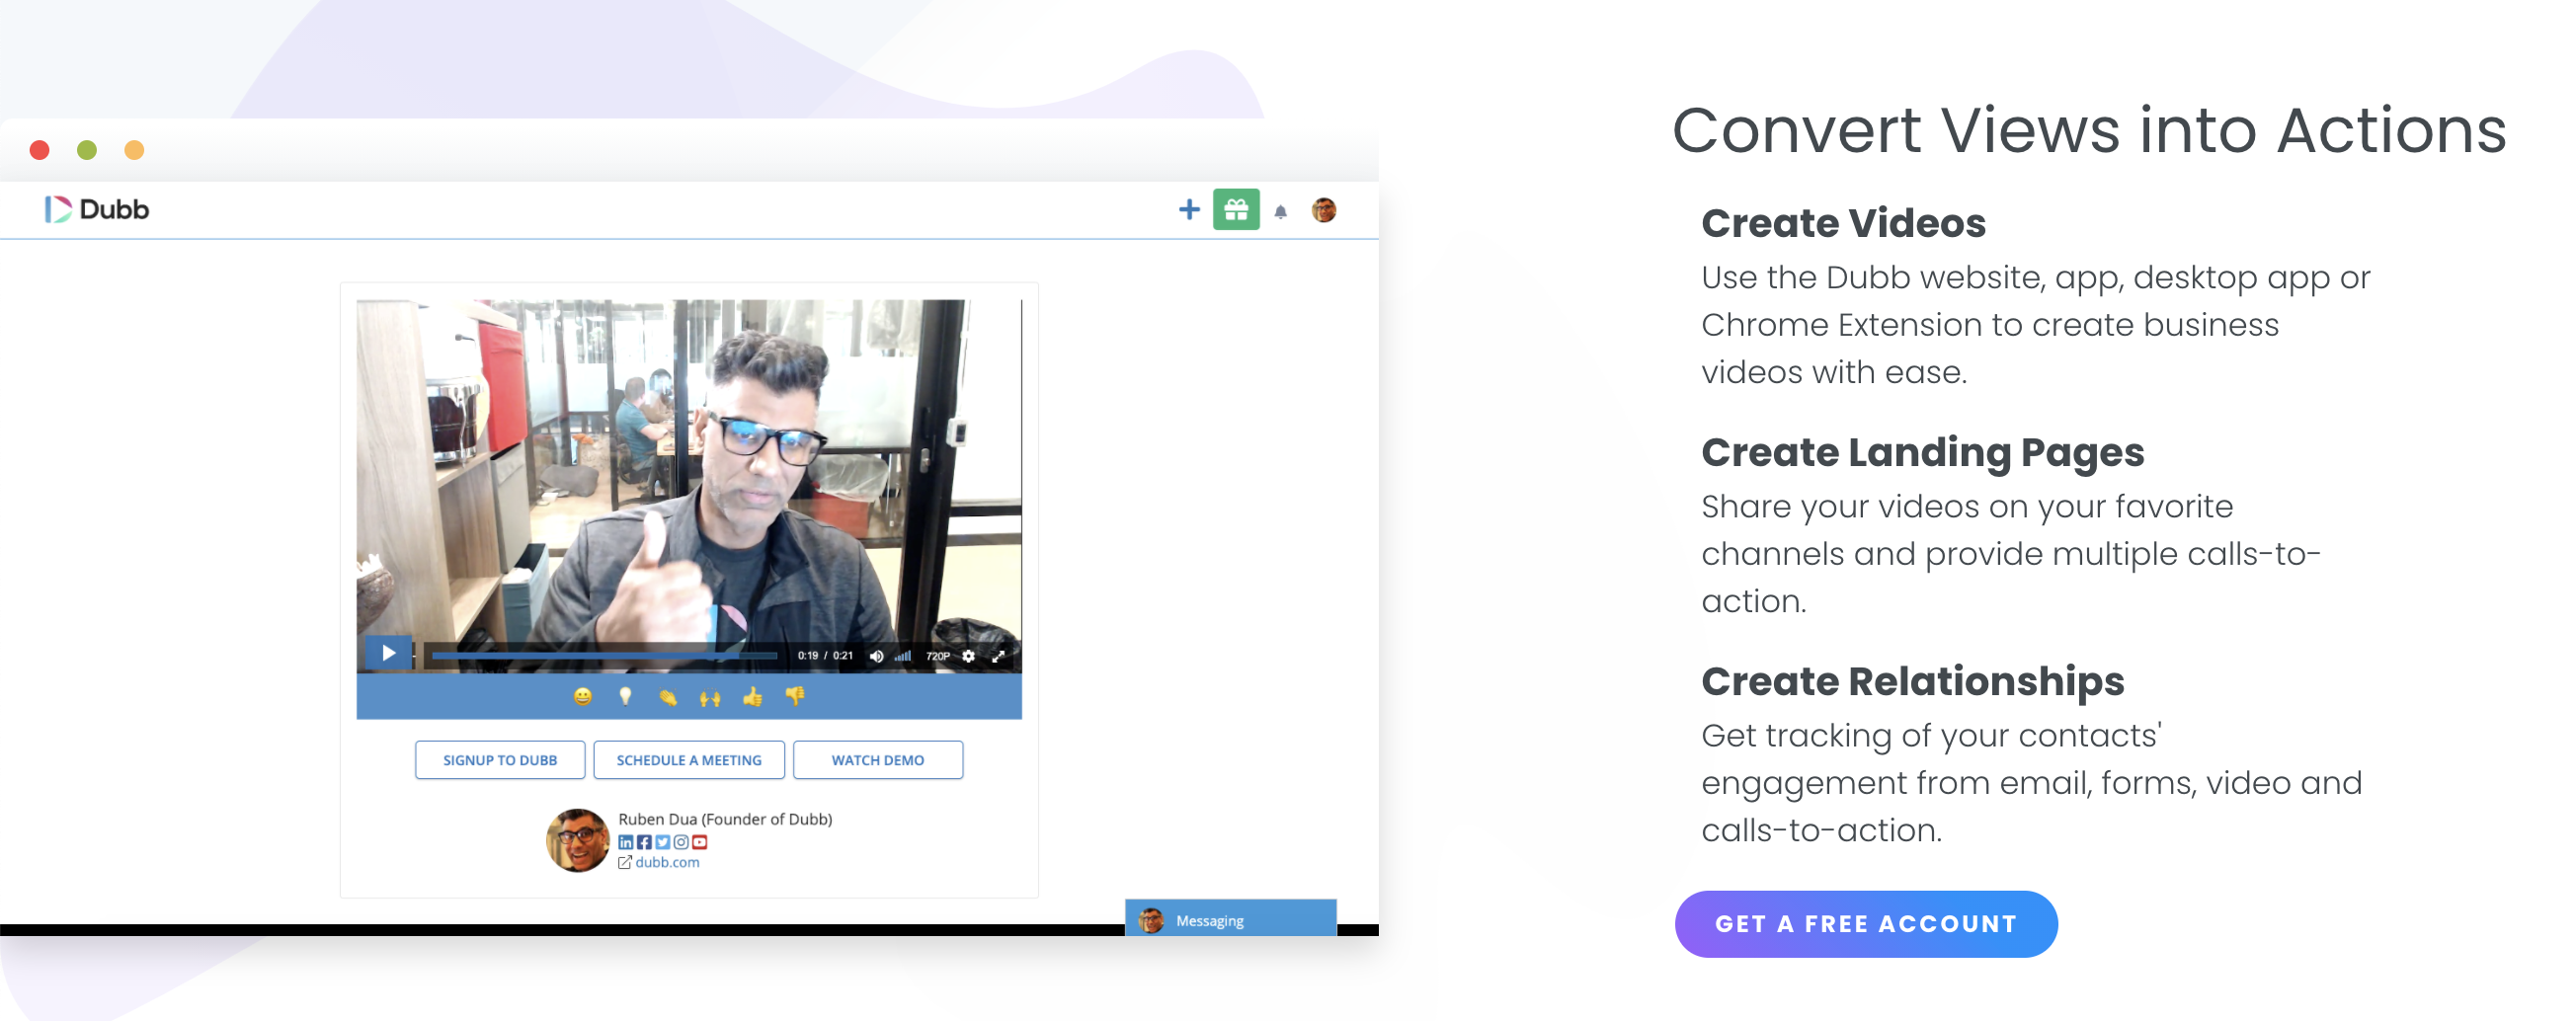Click the SCHEDULE A MEETING button
This screenshot has width=2576, height=1021.
coord(689,760)
